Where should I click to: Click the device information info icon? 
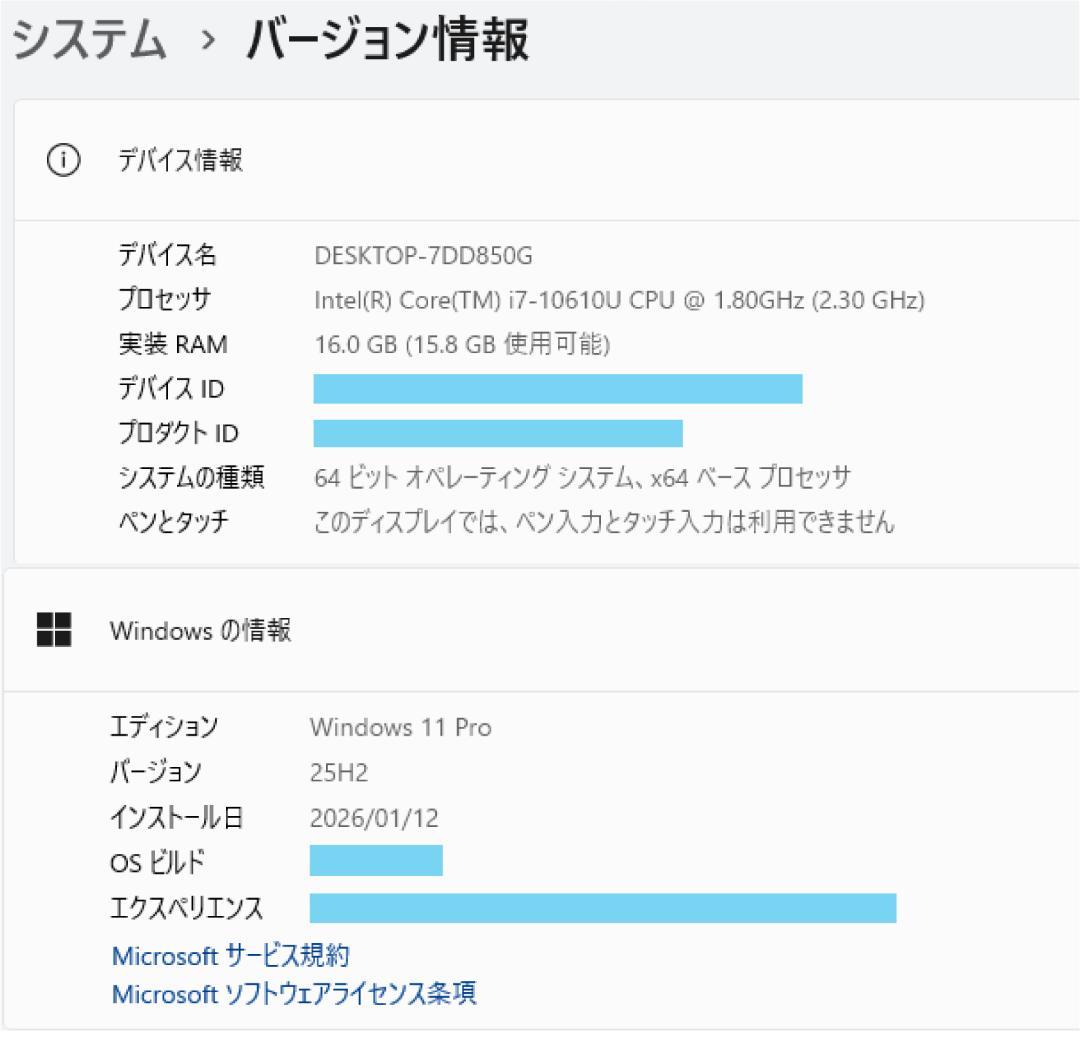point(62,160)
